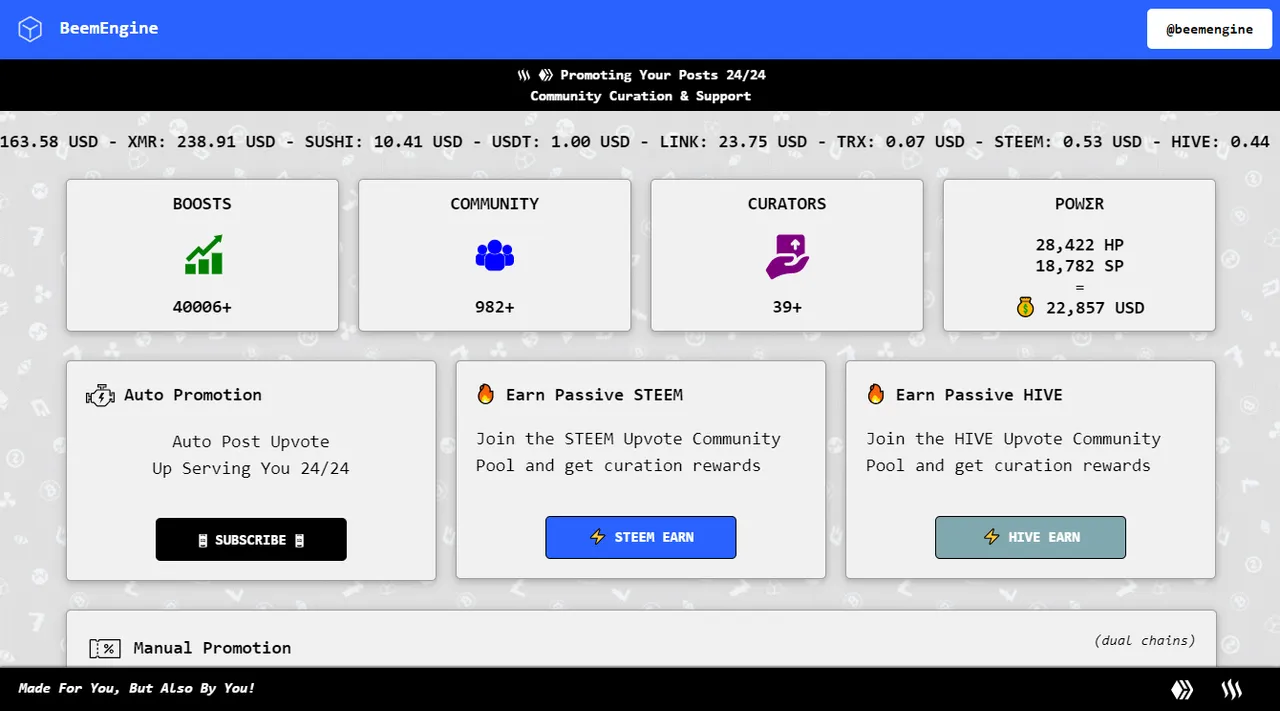Click the 28,422 HP value

pyautogui.click(x=1080, y=245)
